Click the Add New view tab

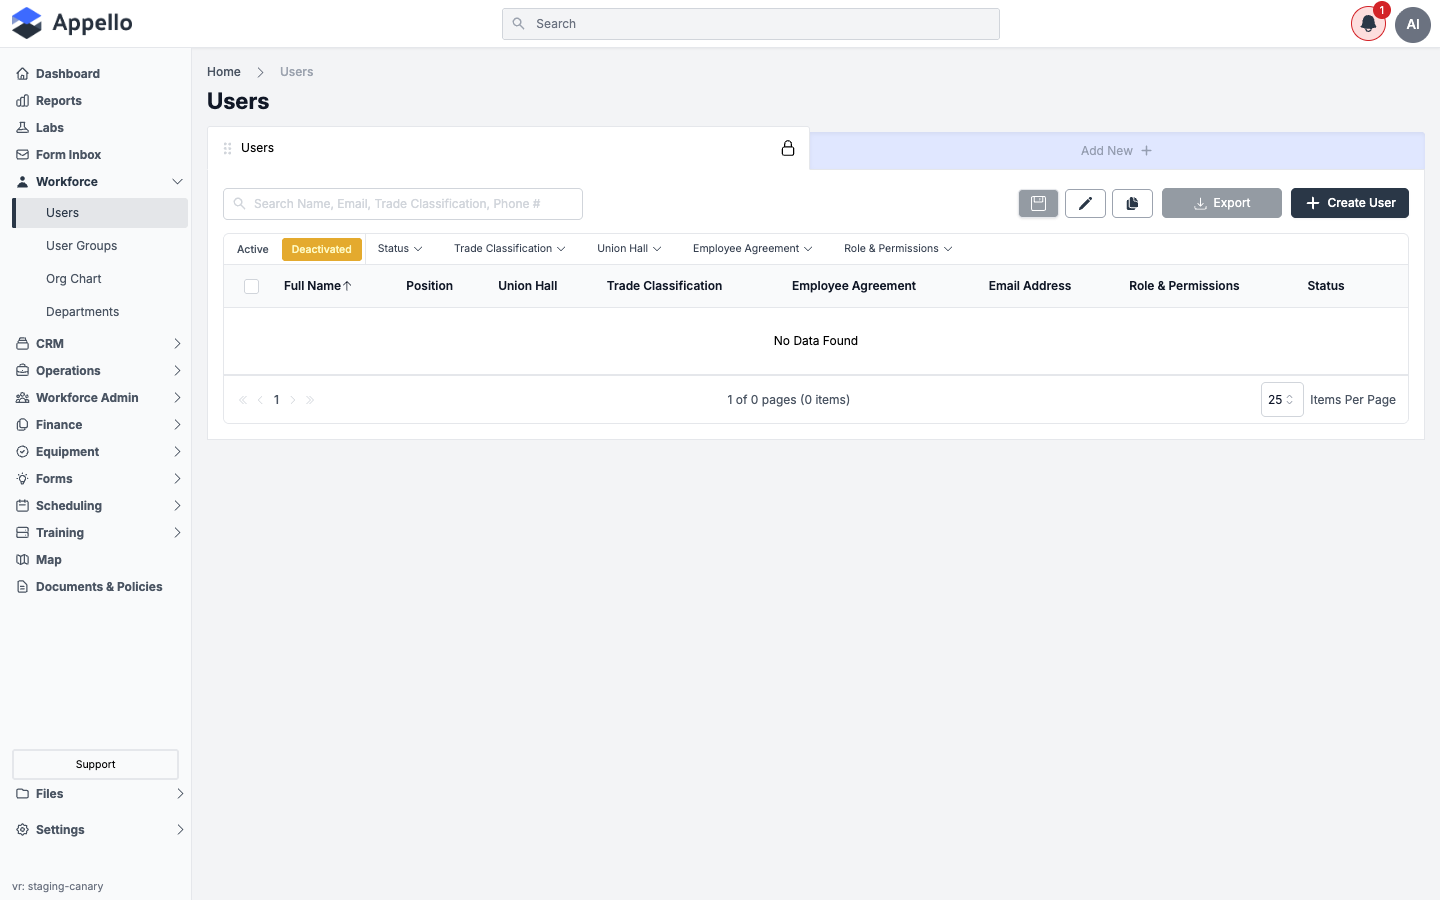point(1116,151)
